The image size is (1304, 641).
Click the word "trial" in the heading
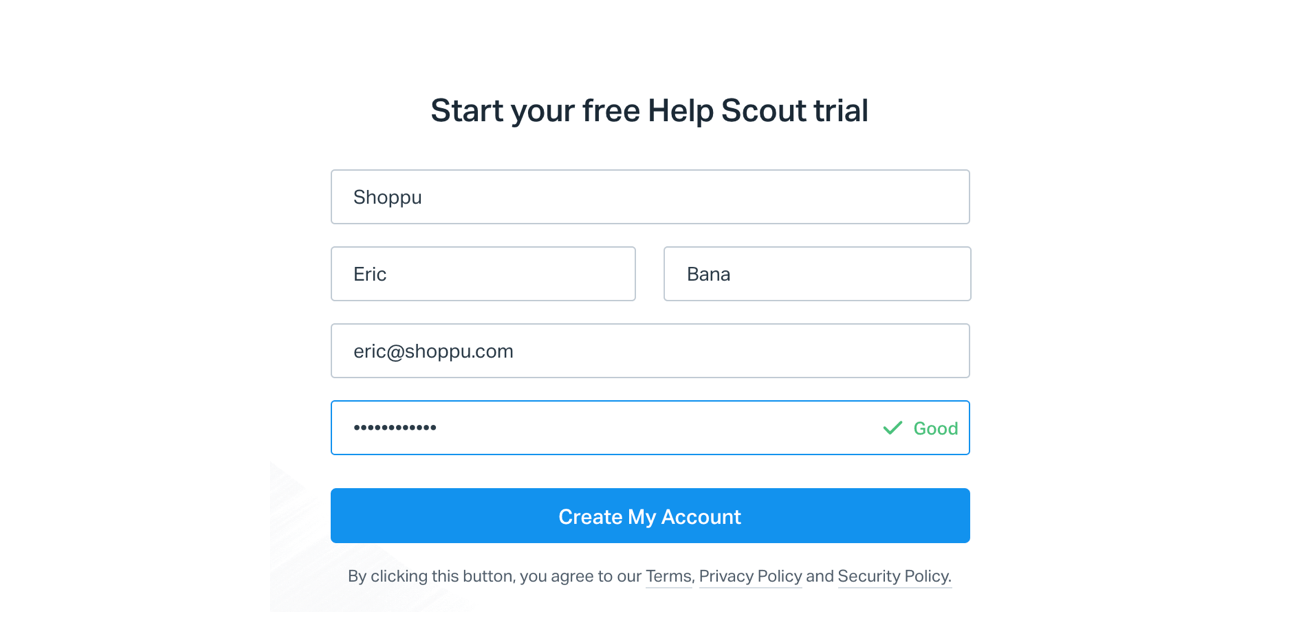840,110
